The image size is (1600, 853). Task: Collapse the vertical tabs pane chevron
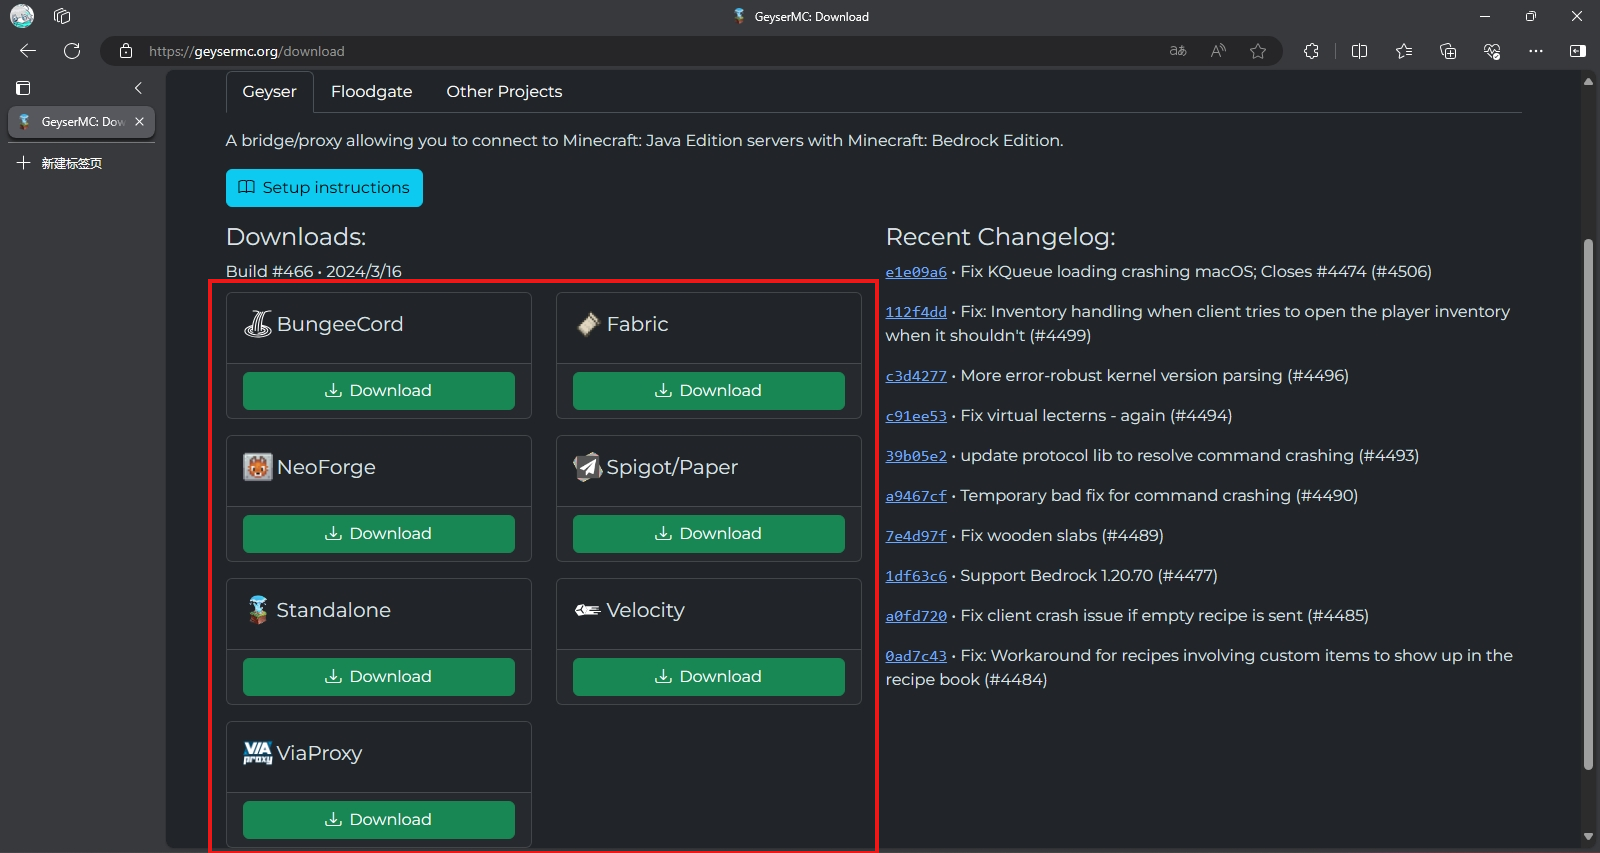[x=138, y=88]
